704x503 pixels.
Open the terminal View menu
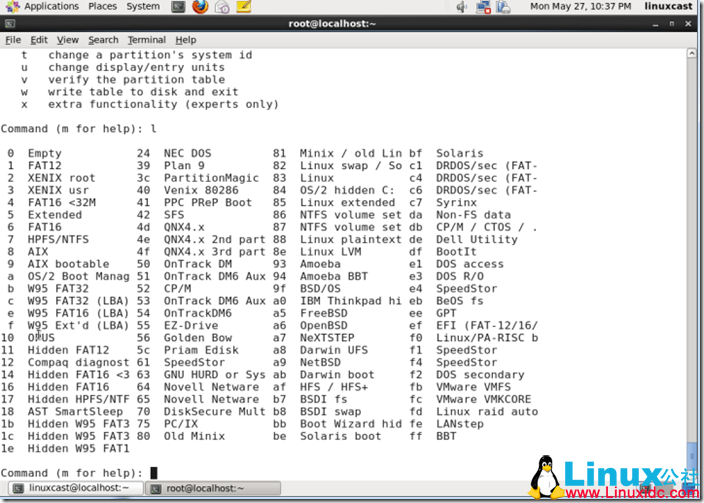67,40
